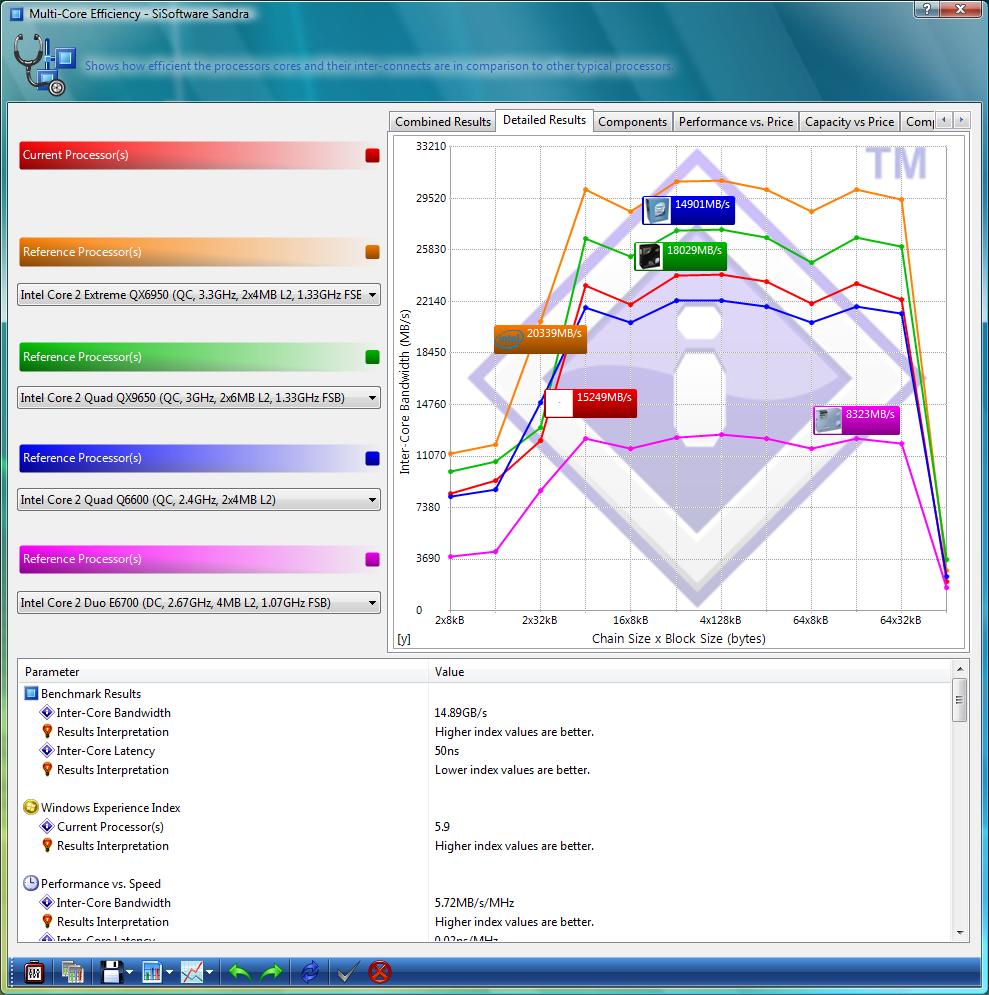Click the copy results documents icon

(72, 972)
